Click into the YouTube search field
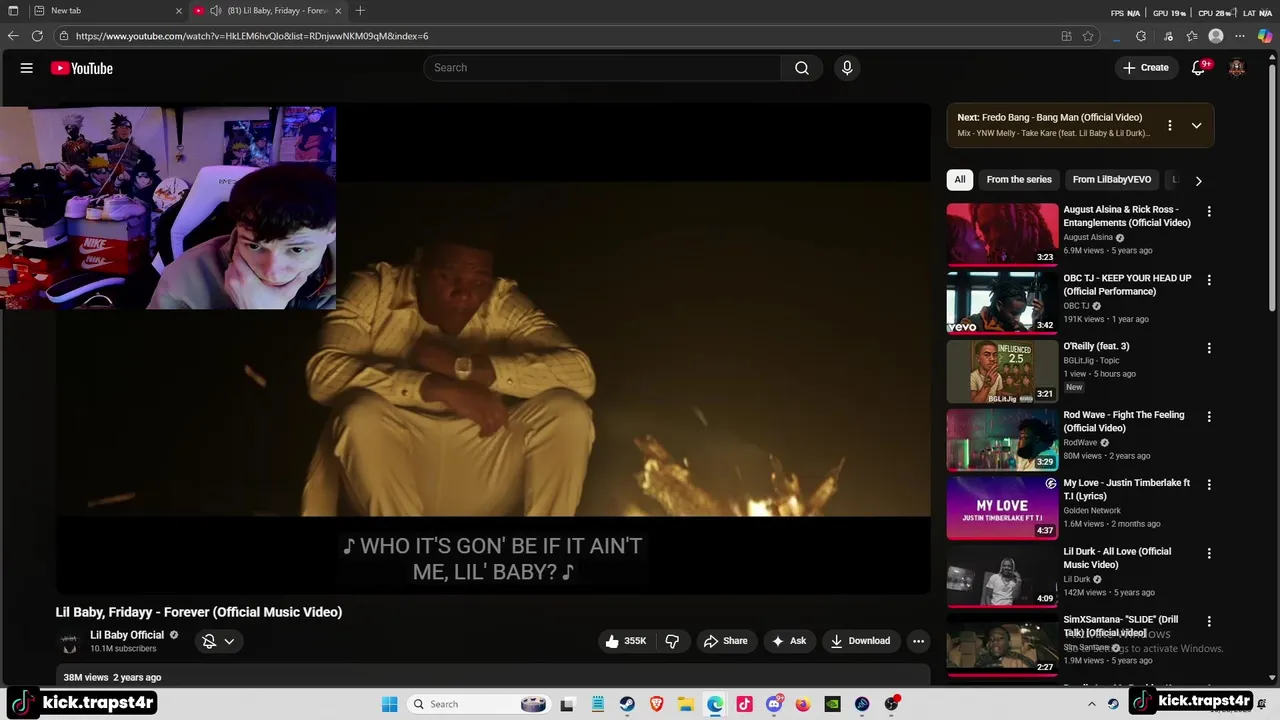 pos(602,68)
